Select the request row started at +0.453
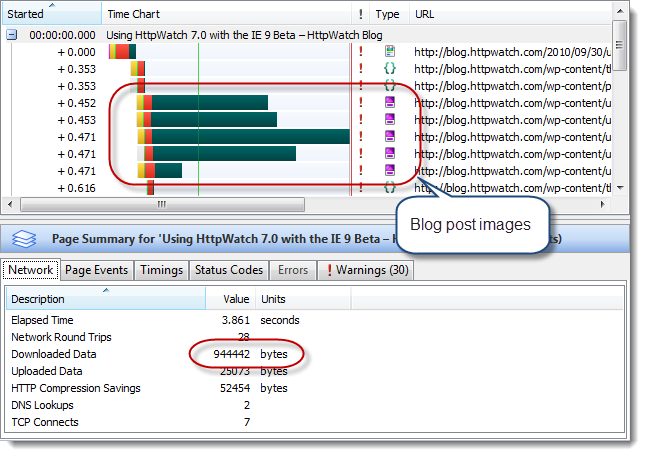The image size is (645, 456). point(307,120)
